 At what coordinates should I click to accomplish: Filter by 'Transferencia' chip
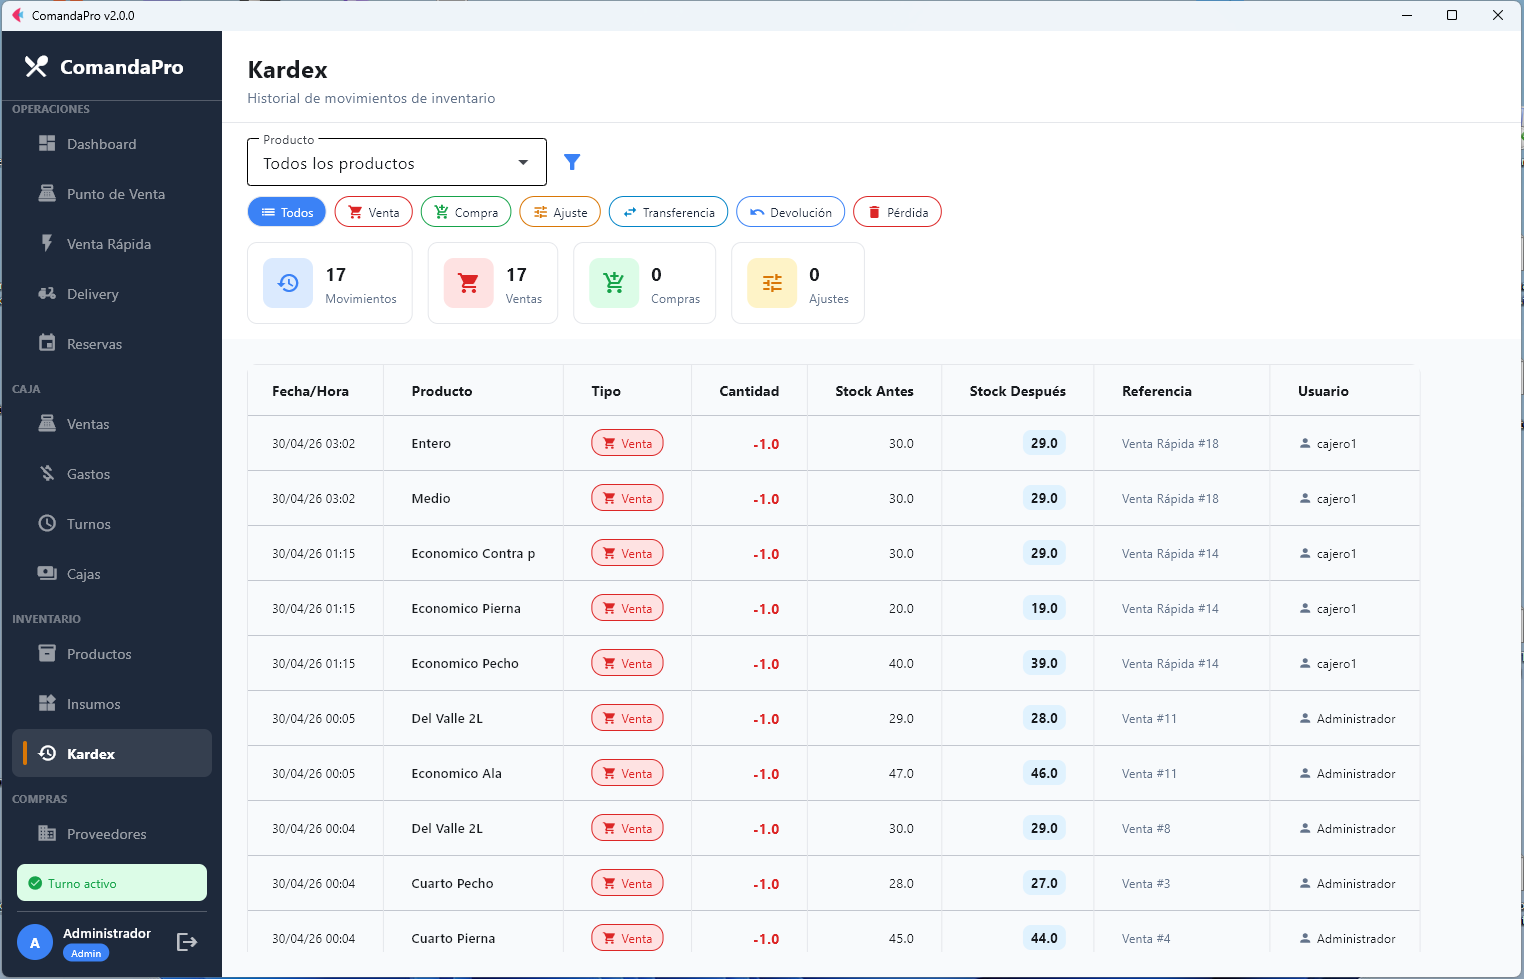tap(668, 212)
